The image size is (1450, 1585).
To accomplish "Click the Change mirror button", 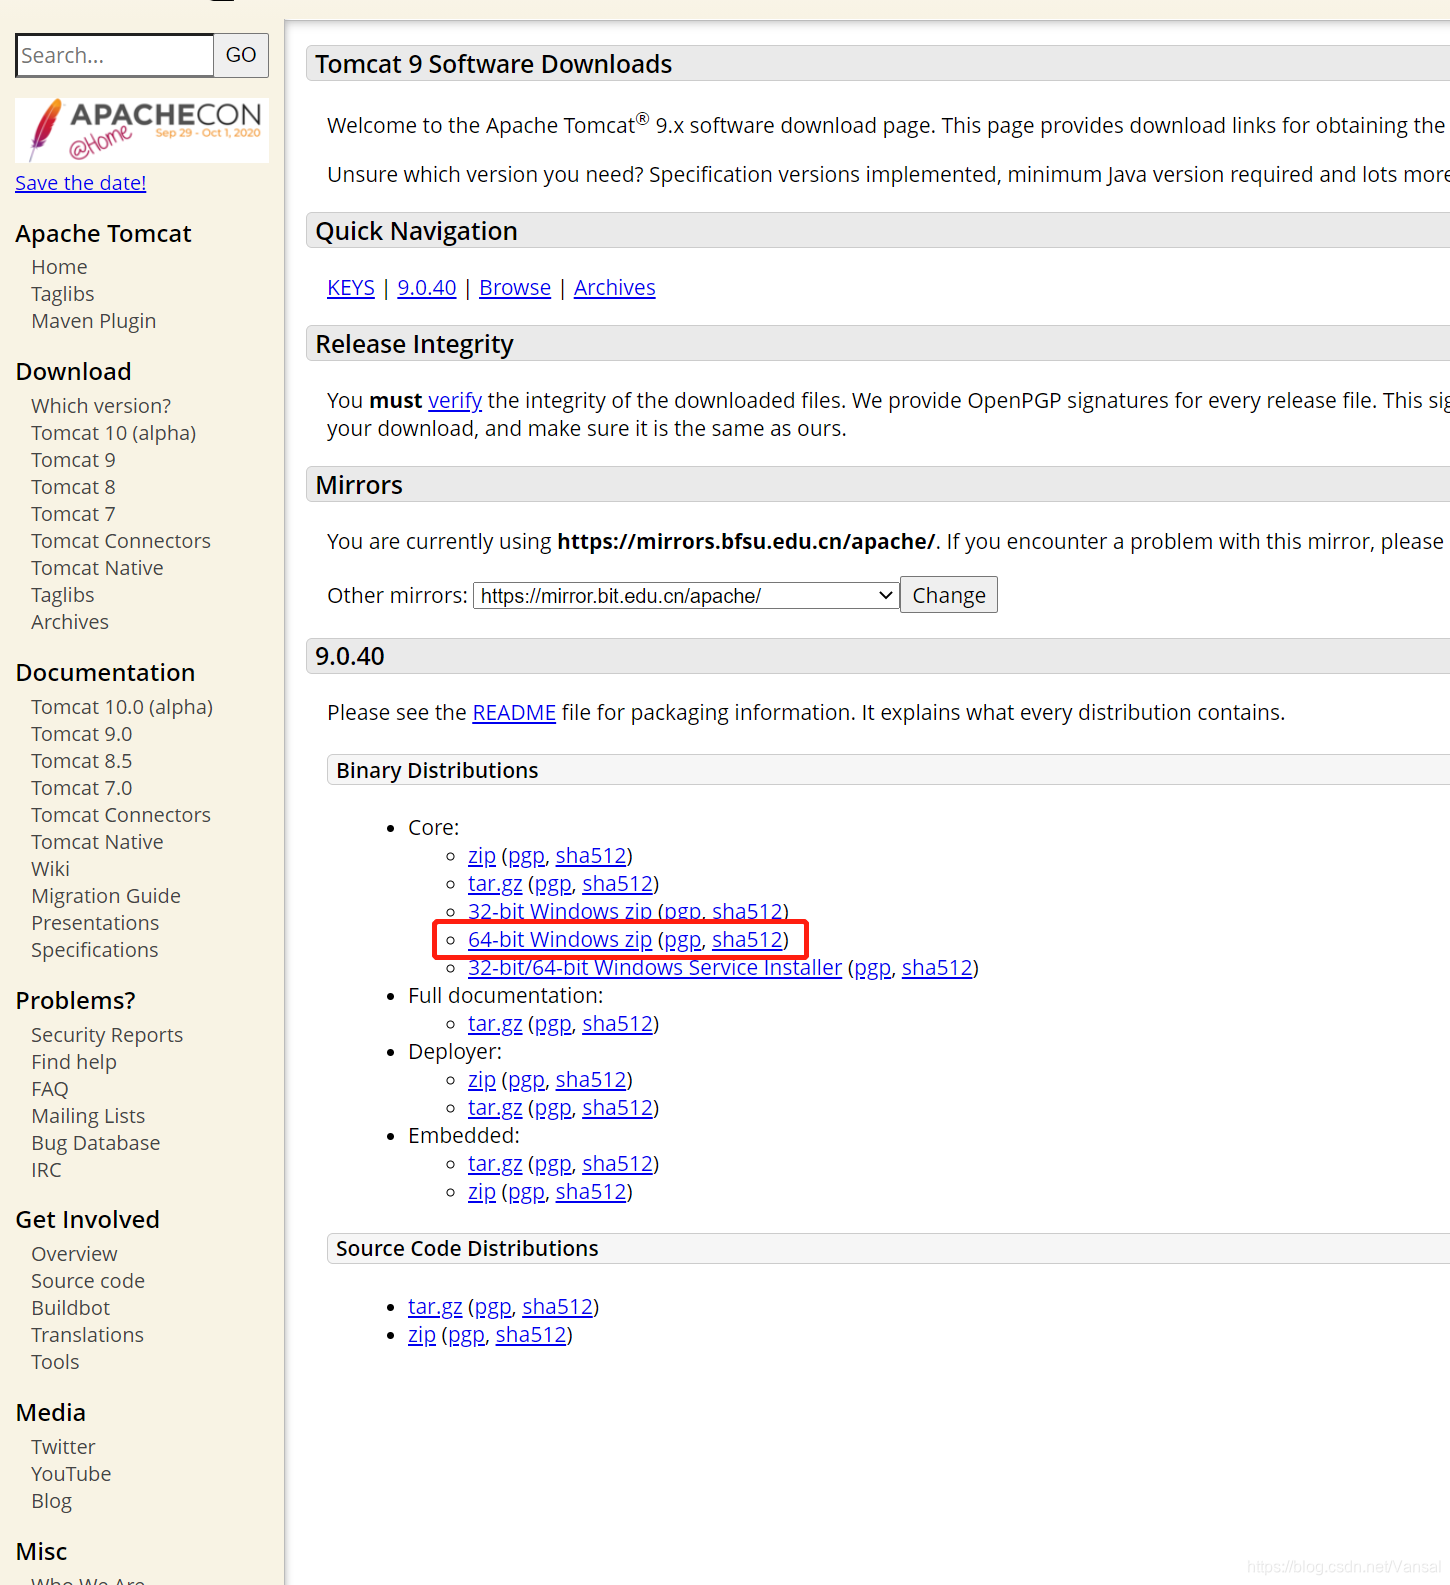I will coord(949,595).
